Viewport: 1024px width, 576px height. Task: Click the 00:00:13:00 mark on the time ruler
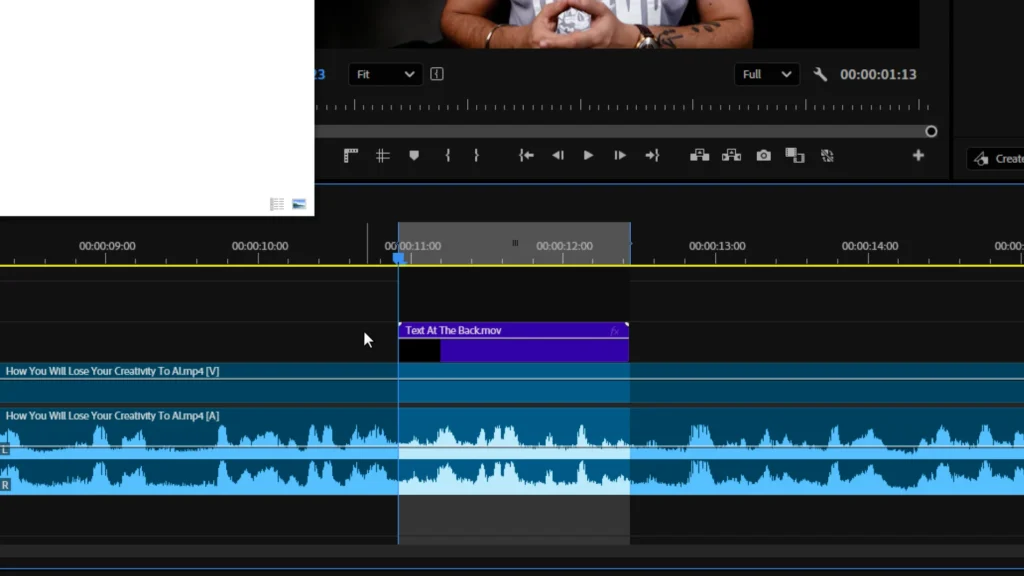pos(716,246)
